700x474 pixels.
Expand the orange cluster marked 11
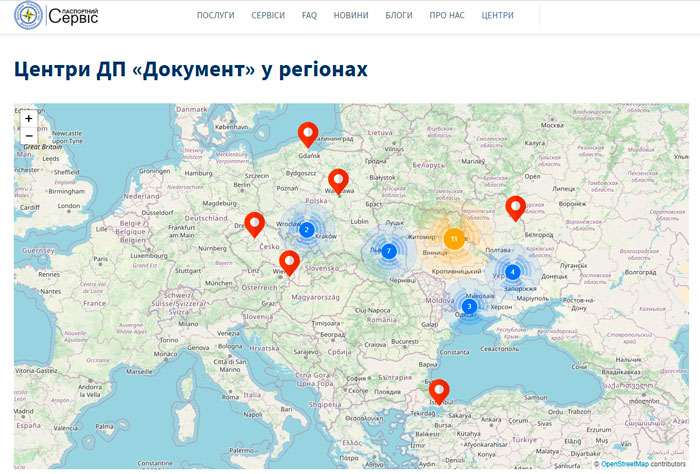click(454, 238)
